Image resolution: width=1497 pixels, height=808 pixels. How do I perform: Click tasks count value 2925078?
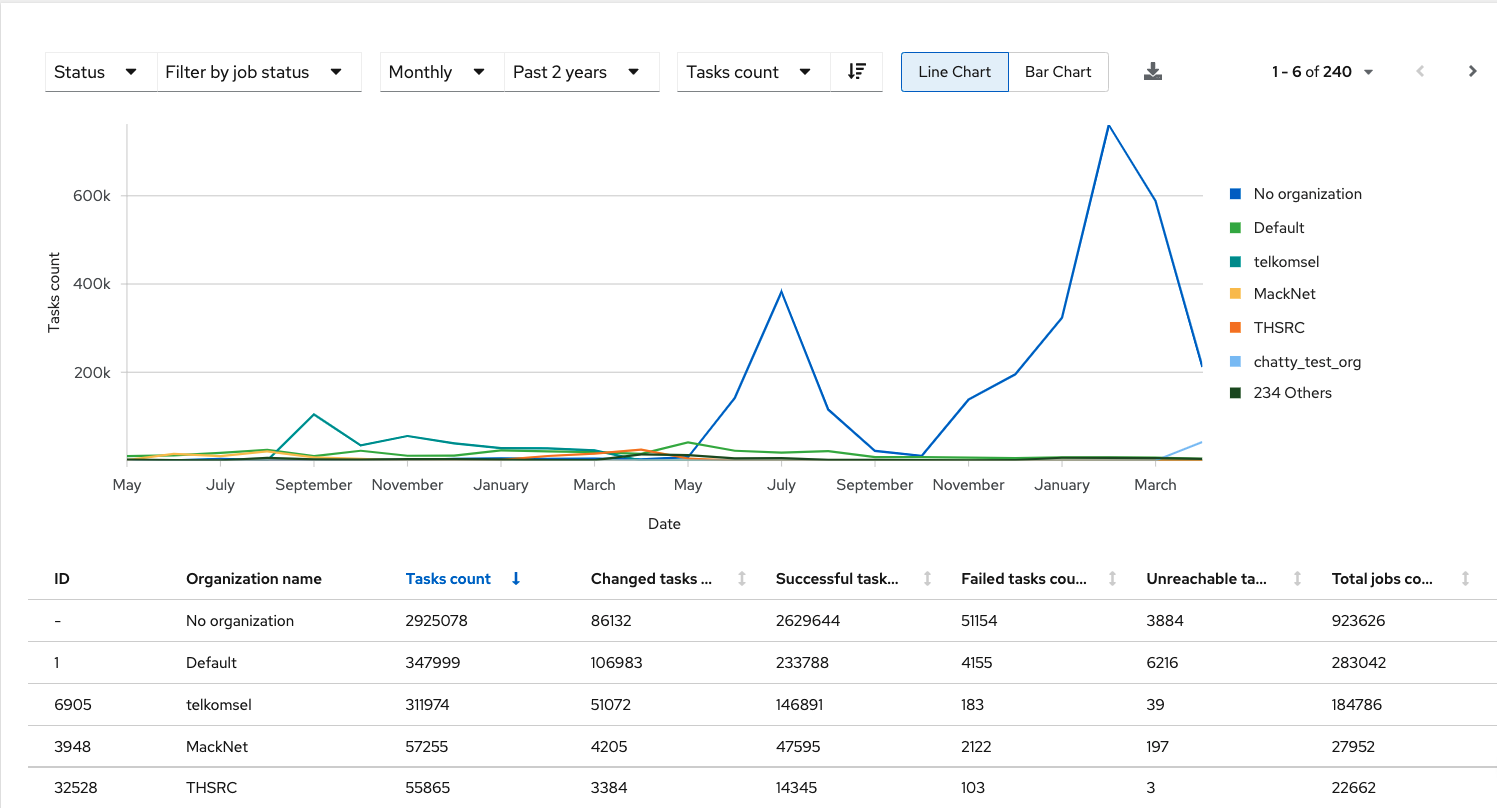point(437,621)
